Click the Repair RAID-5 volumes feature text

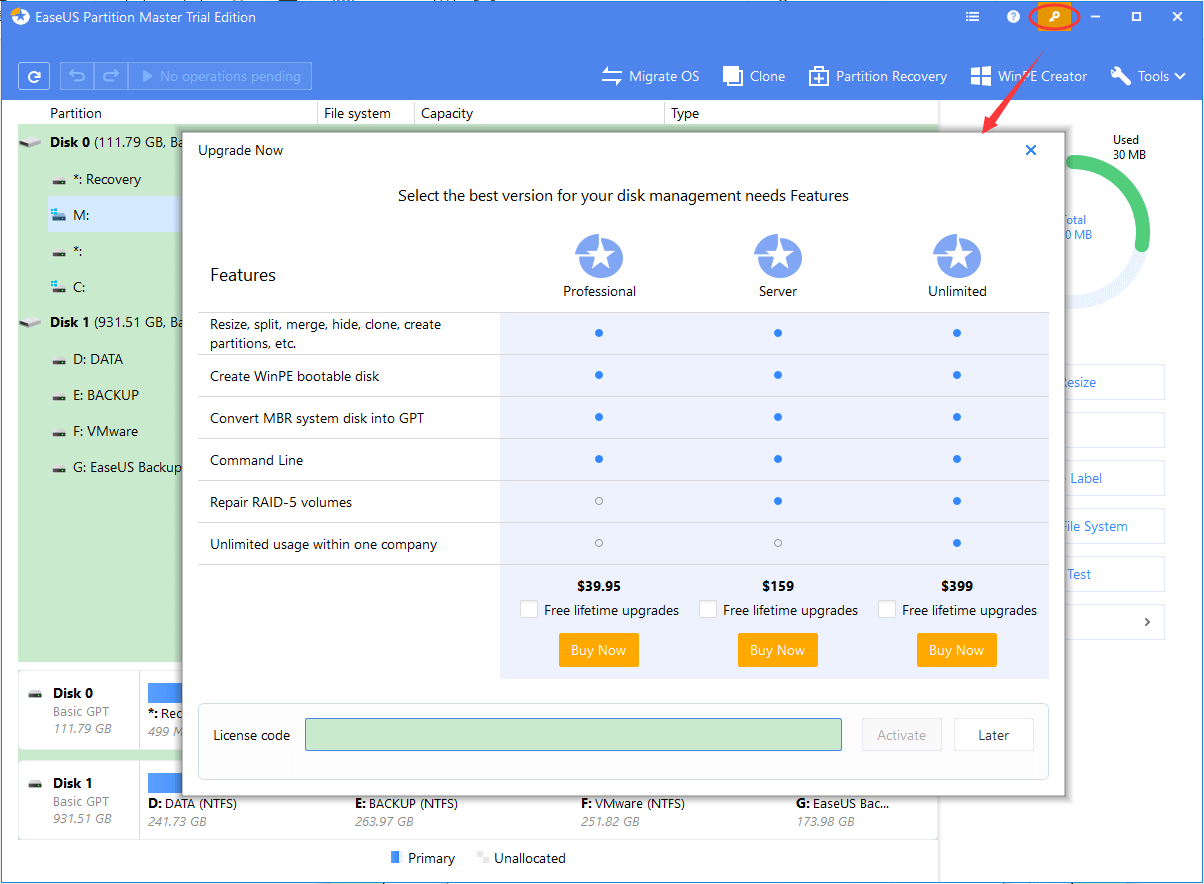tap(281, 502)
